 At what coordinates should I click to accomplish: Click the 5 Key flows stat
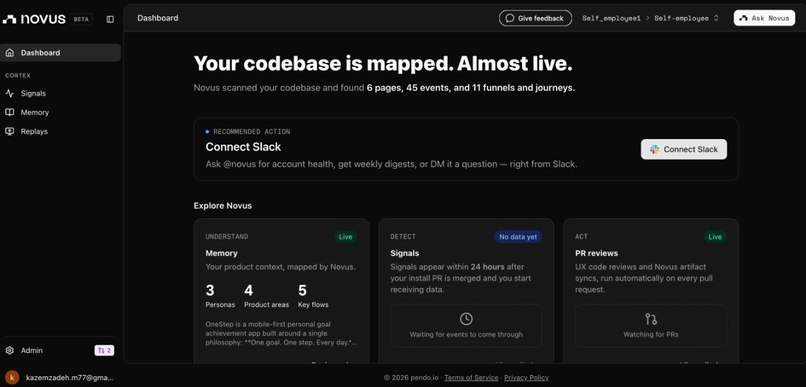(x=313, y=296)
